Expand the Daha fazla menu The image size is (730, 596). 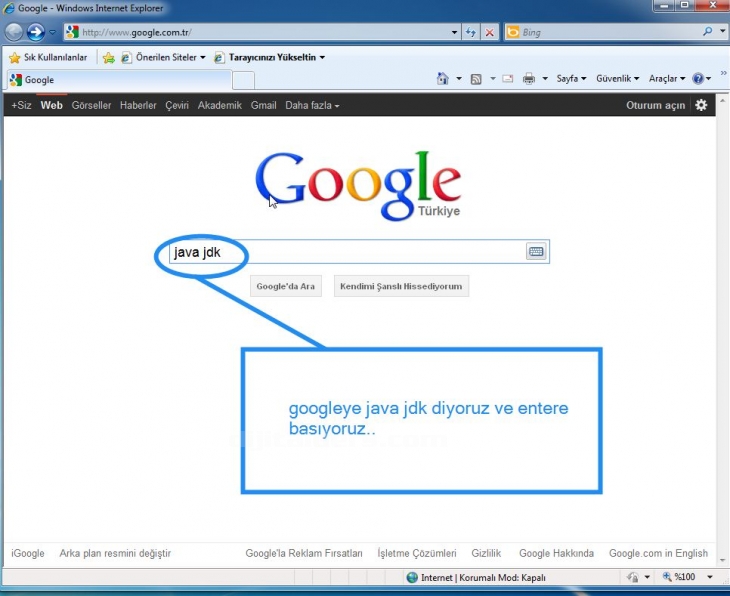click(x=312, y=105)
